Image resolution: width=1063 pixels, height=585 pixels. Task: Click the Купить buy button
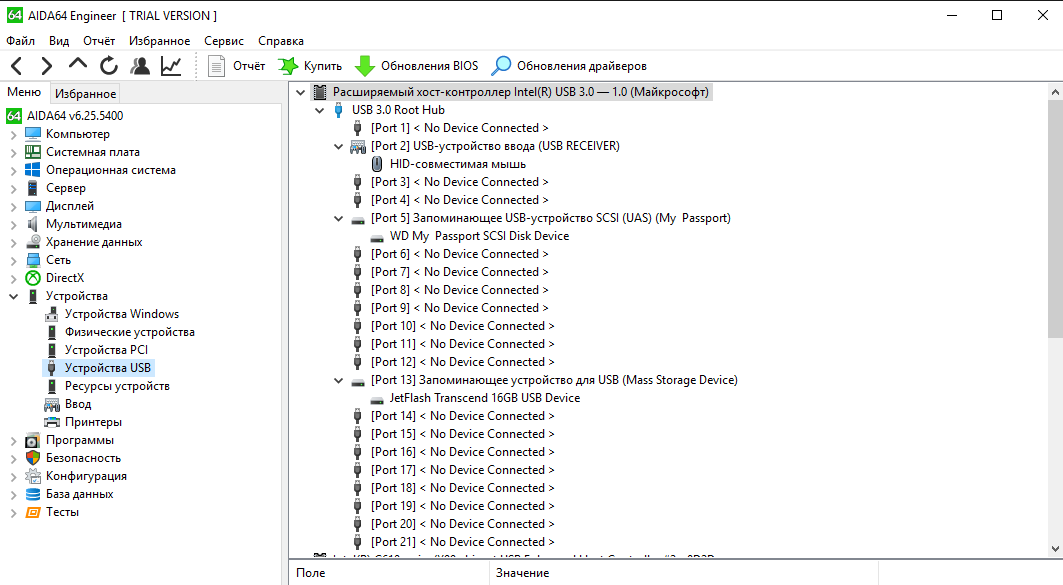310,66
